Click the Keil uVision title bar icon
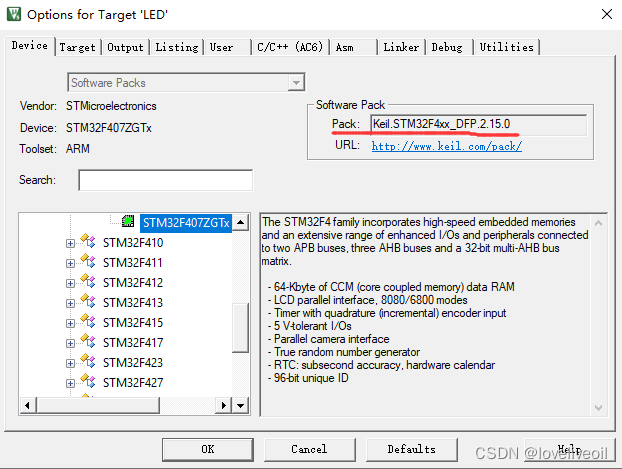 tap(14, 14)
